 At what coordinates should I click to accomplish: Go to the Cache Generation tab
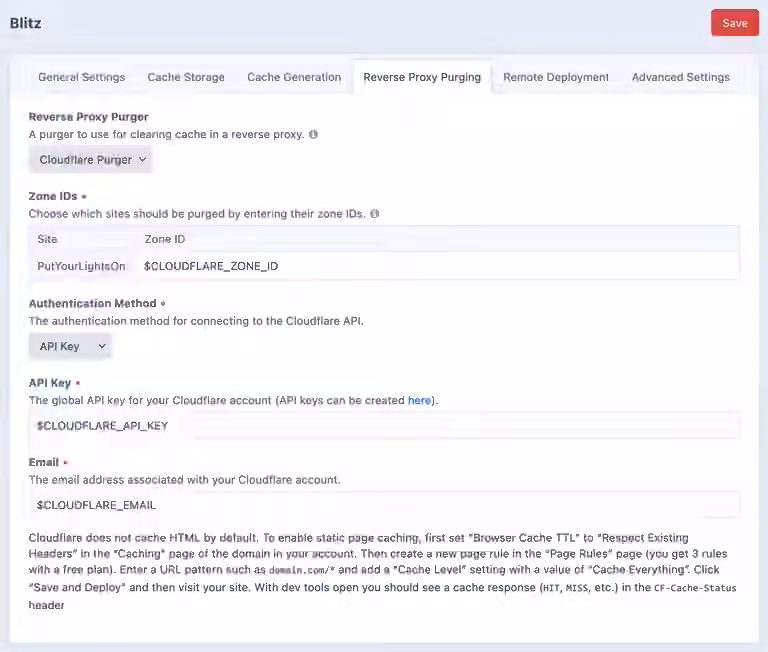pos(294,77)
